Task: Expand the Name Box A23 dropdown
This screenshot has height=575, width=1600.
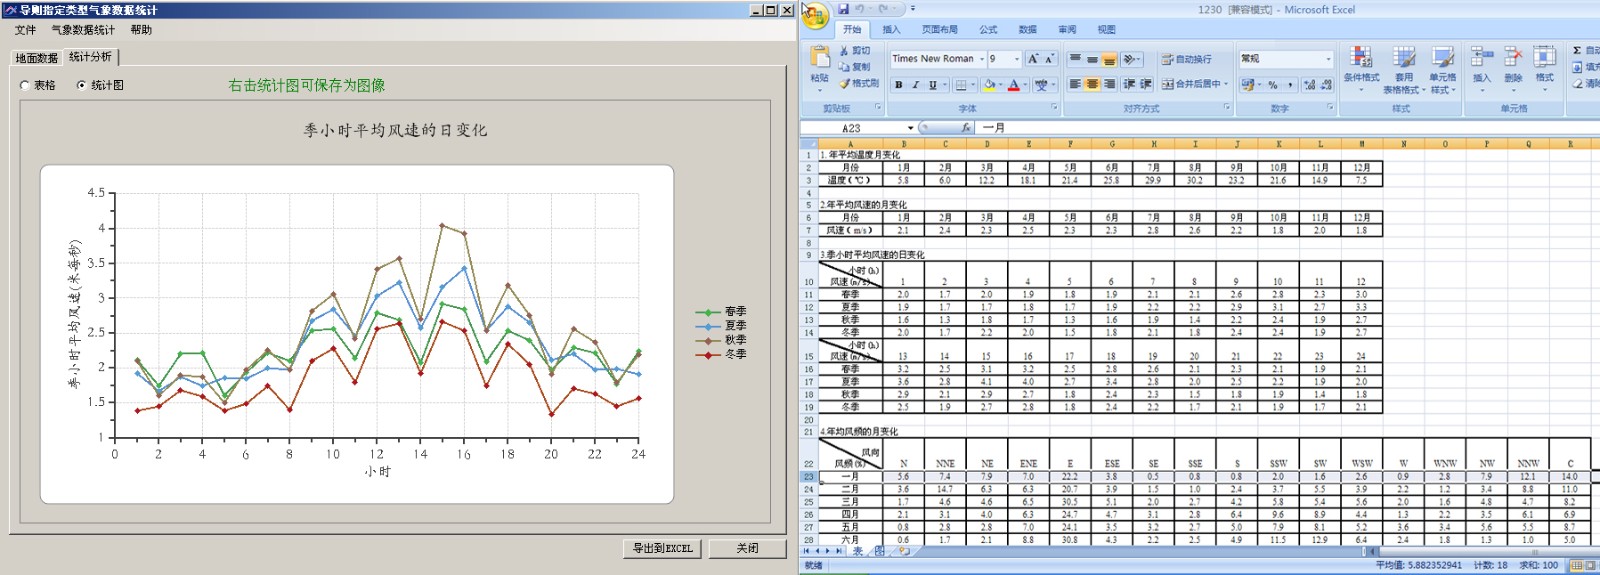Action: pos(910,128)
